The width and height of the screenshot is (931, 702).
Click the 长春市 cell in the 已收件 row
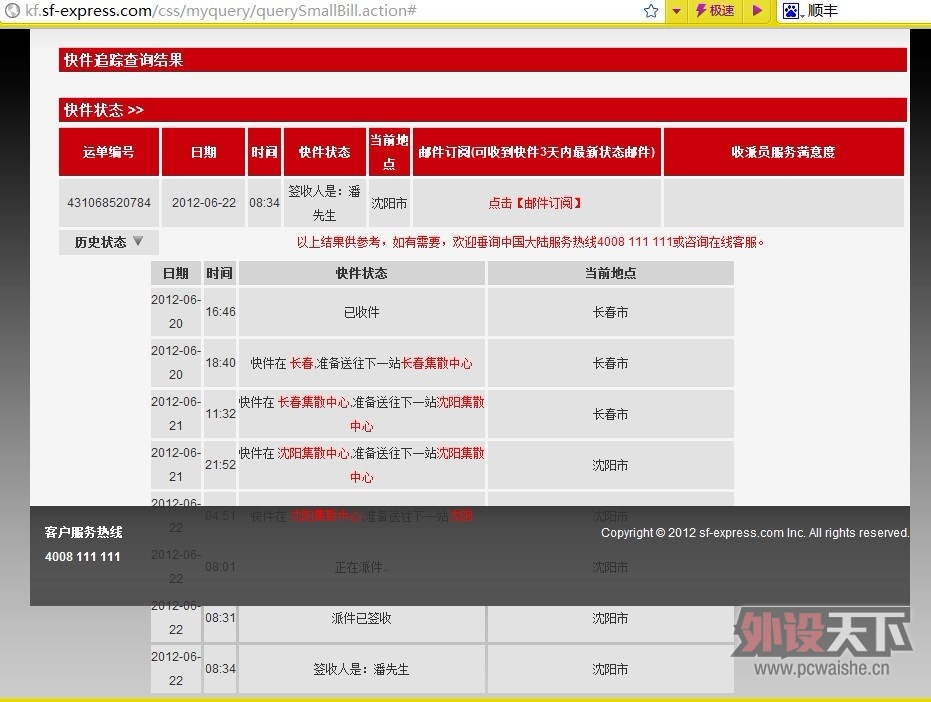click(610, 312)
